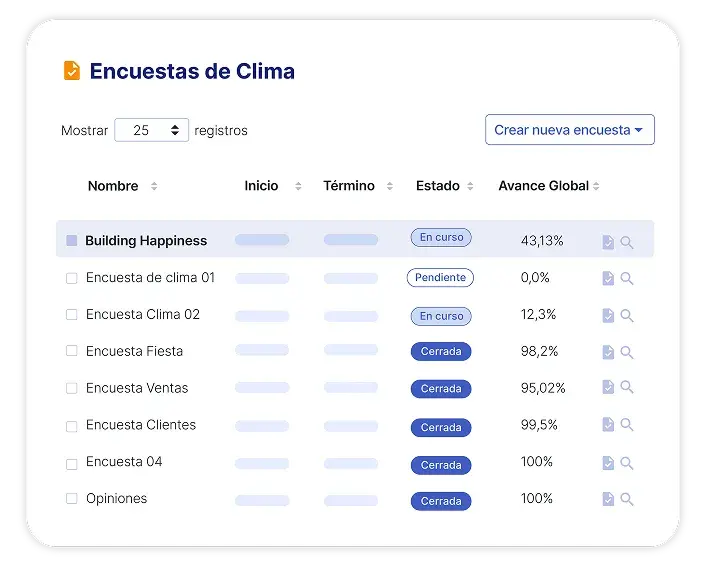
Task: Toggle the Opiniones row checkbox
Action: point(72,499)
